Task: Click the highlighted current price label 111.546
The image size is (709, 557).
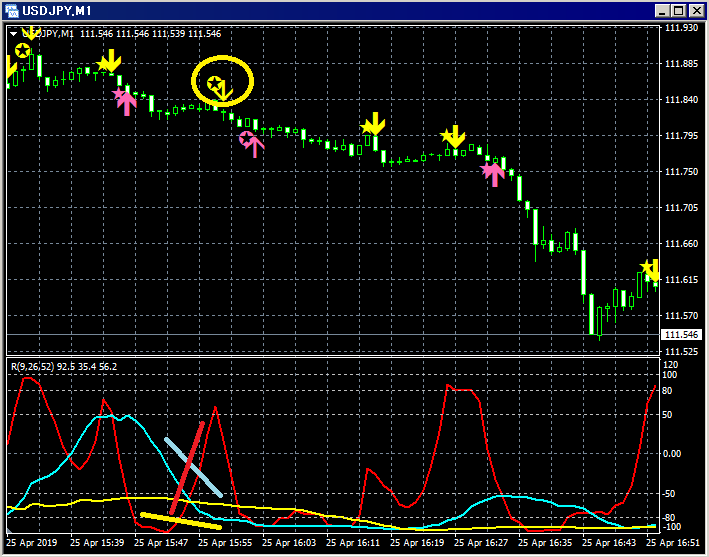Action: coord(682,335)
